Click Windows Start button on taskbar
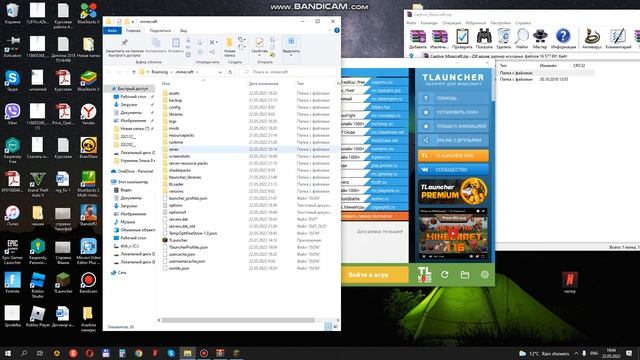Viewport: 640px width, 360px height. tap(8, 353)
